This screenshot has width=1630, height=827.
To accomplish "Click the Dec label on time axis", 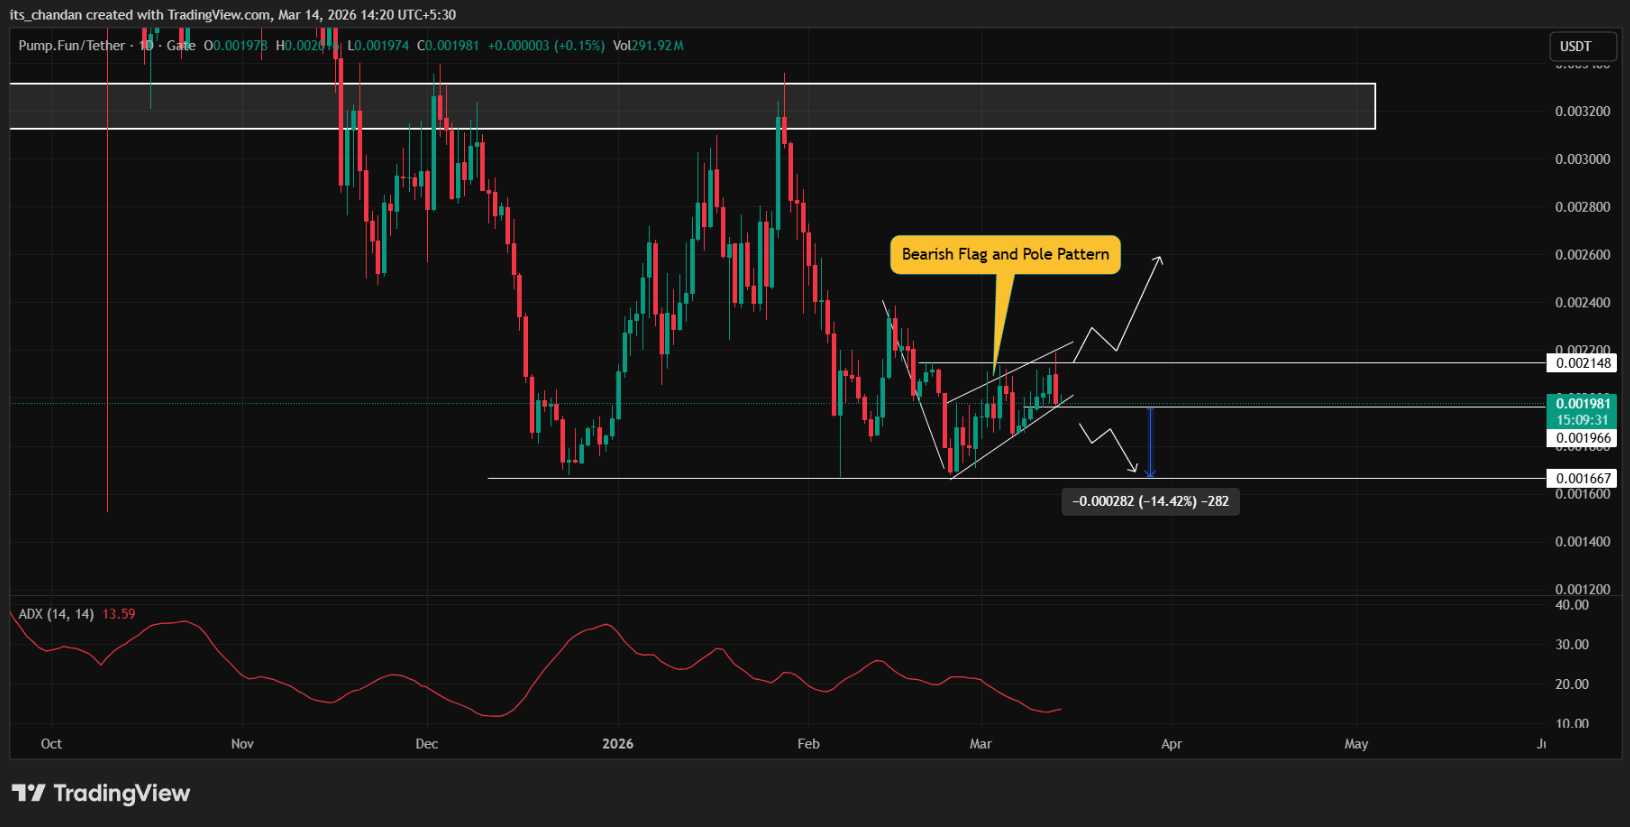I will [426, 744].
